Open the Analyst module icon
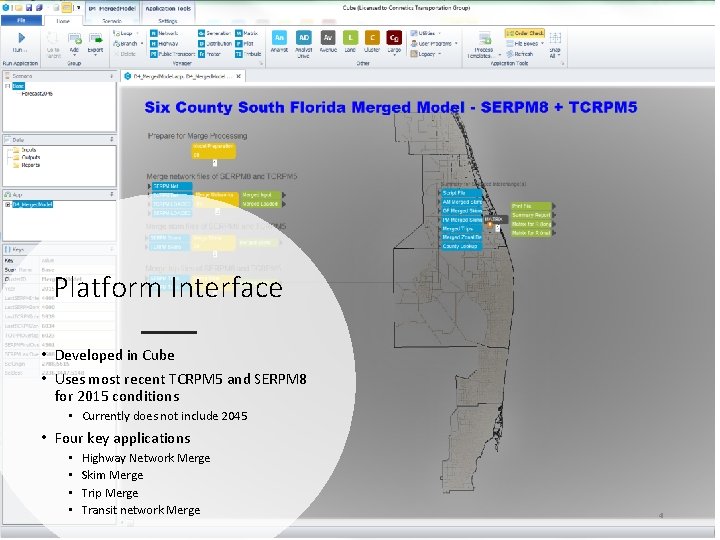Image resolution: width=720 pixels, height=540 pixels. [x=279, y=38]
